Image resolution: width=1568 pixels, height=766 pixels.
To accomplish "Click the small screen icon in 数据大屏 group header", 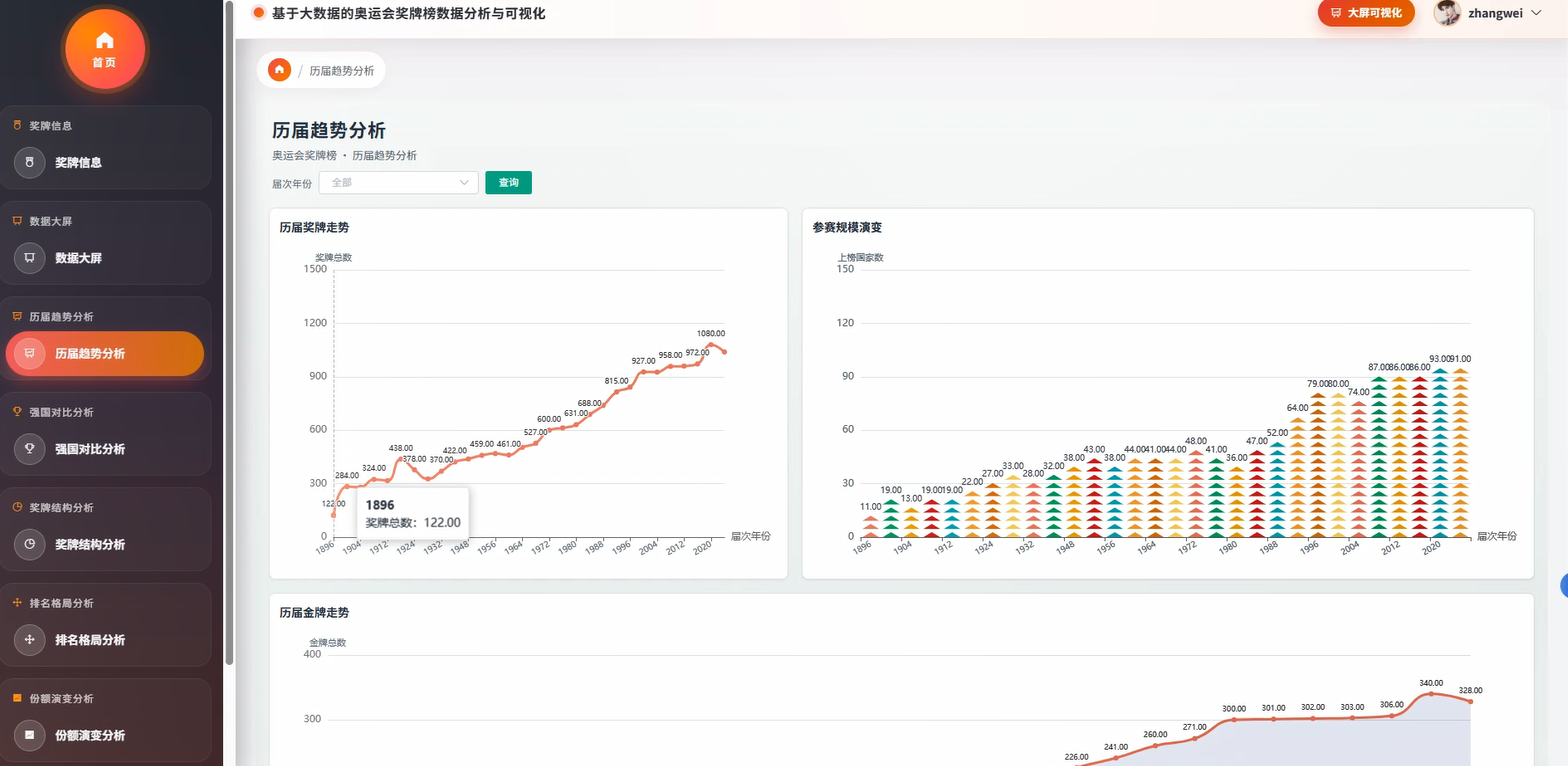I will pyautogui.click(x=17, y=220).
